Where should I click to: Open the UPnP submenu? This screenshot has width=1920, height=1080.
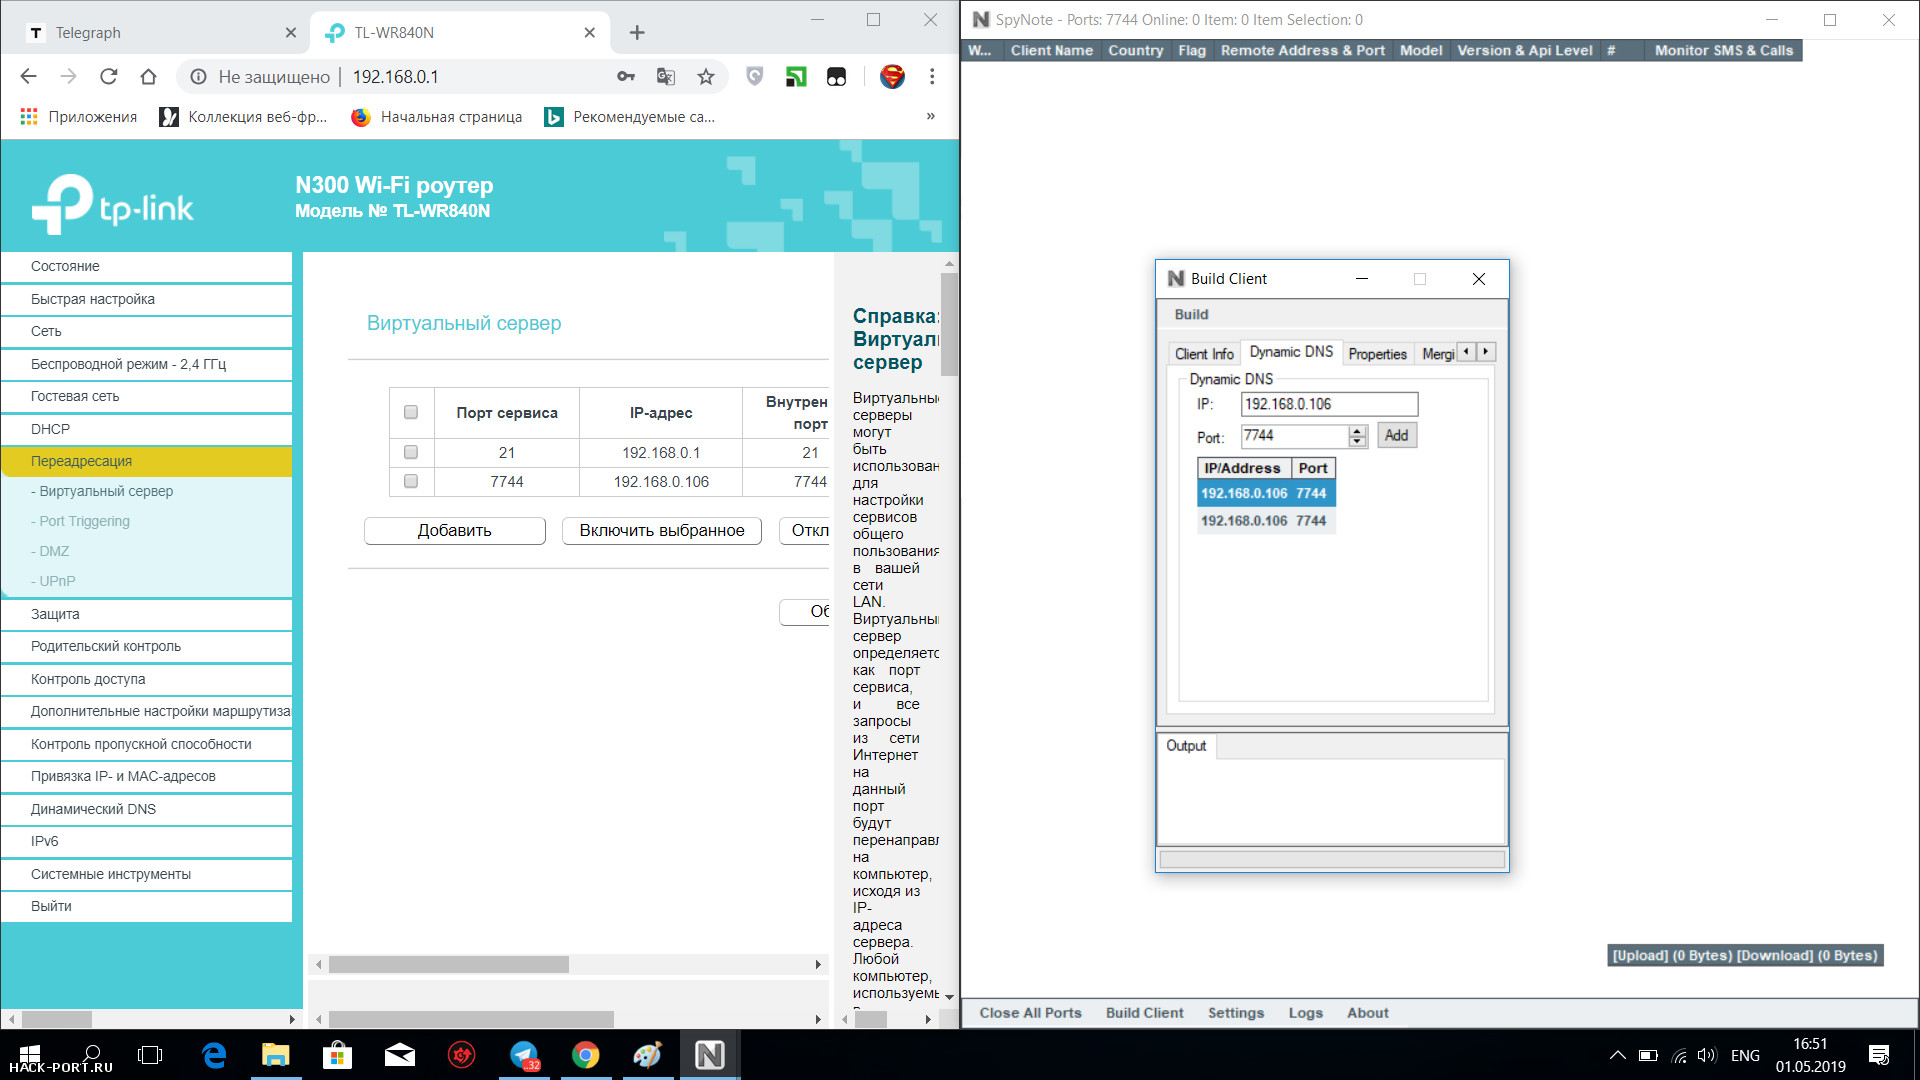coord(53,581)
